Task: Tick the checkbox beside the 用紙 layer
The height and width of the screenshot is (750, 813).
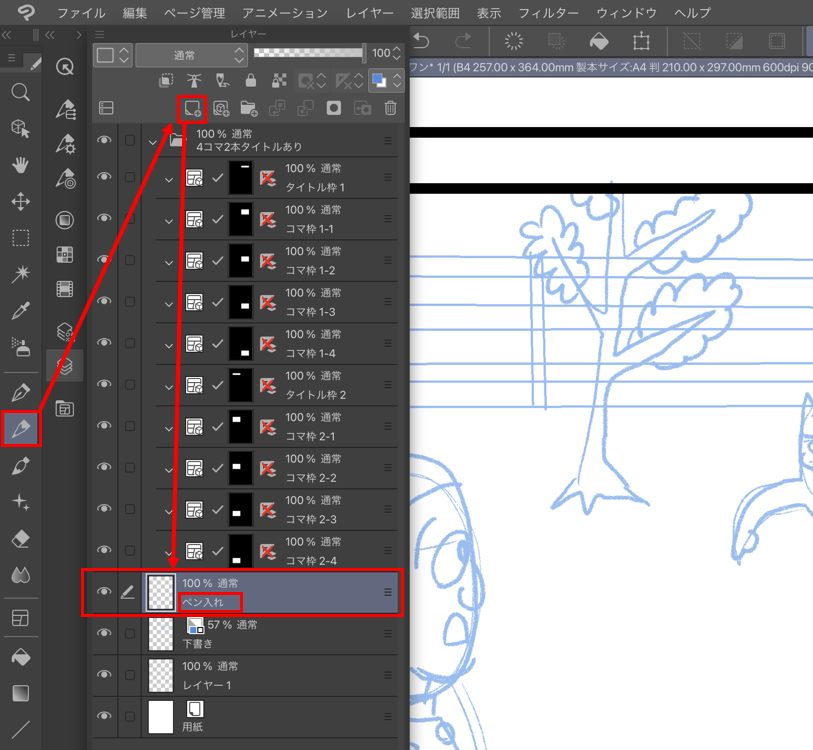Action: pos(129,716)
